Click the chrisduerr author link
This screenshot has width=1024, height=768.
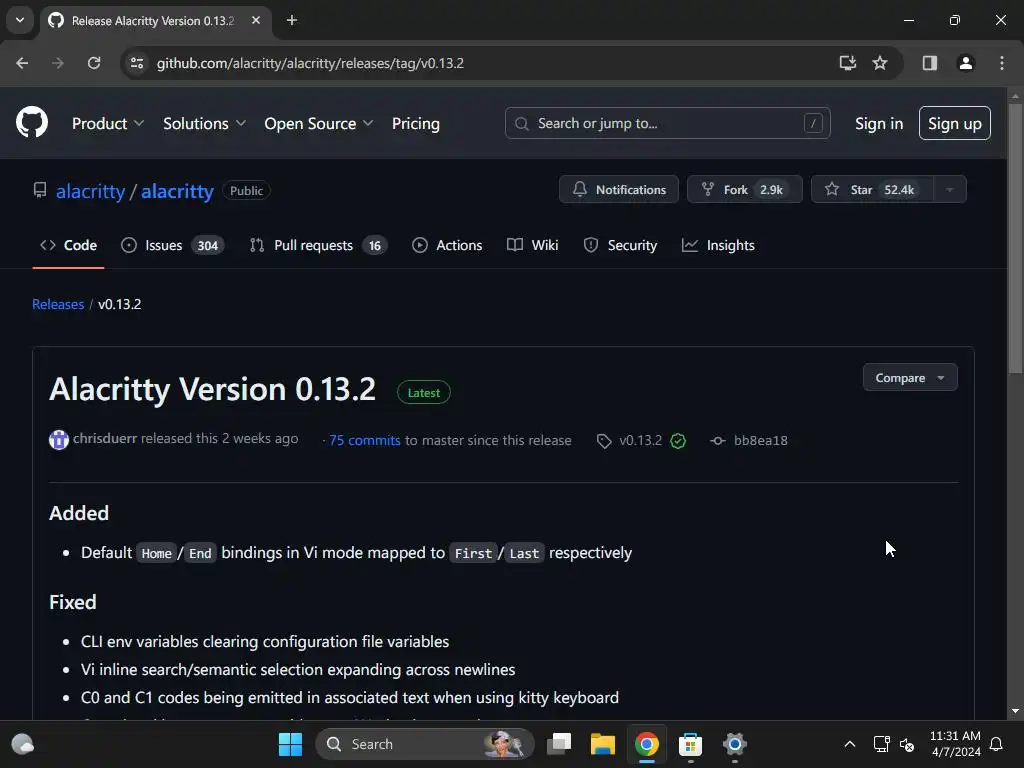[x=104, y=438]
